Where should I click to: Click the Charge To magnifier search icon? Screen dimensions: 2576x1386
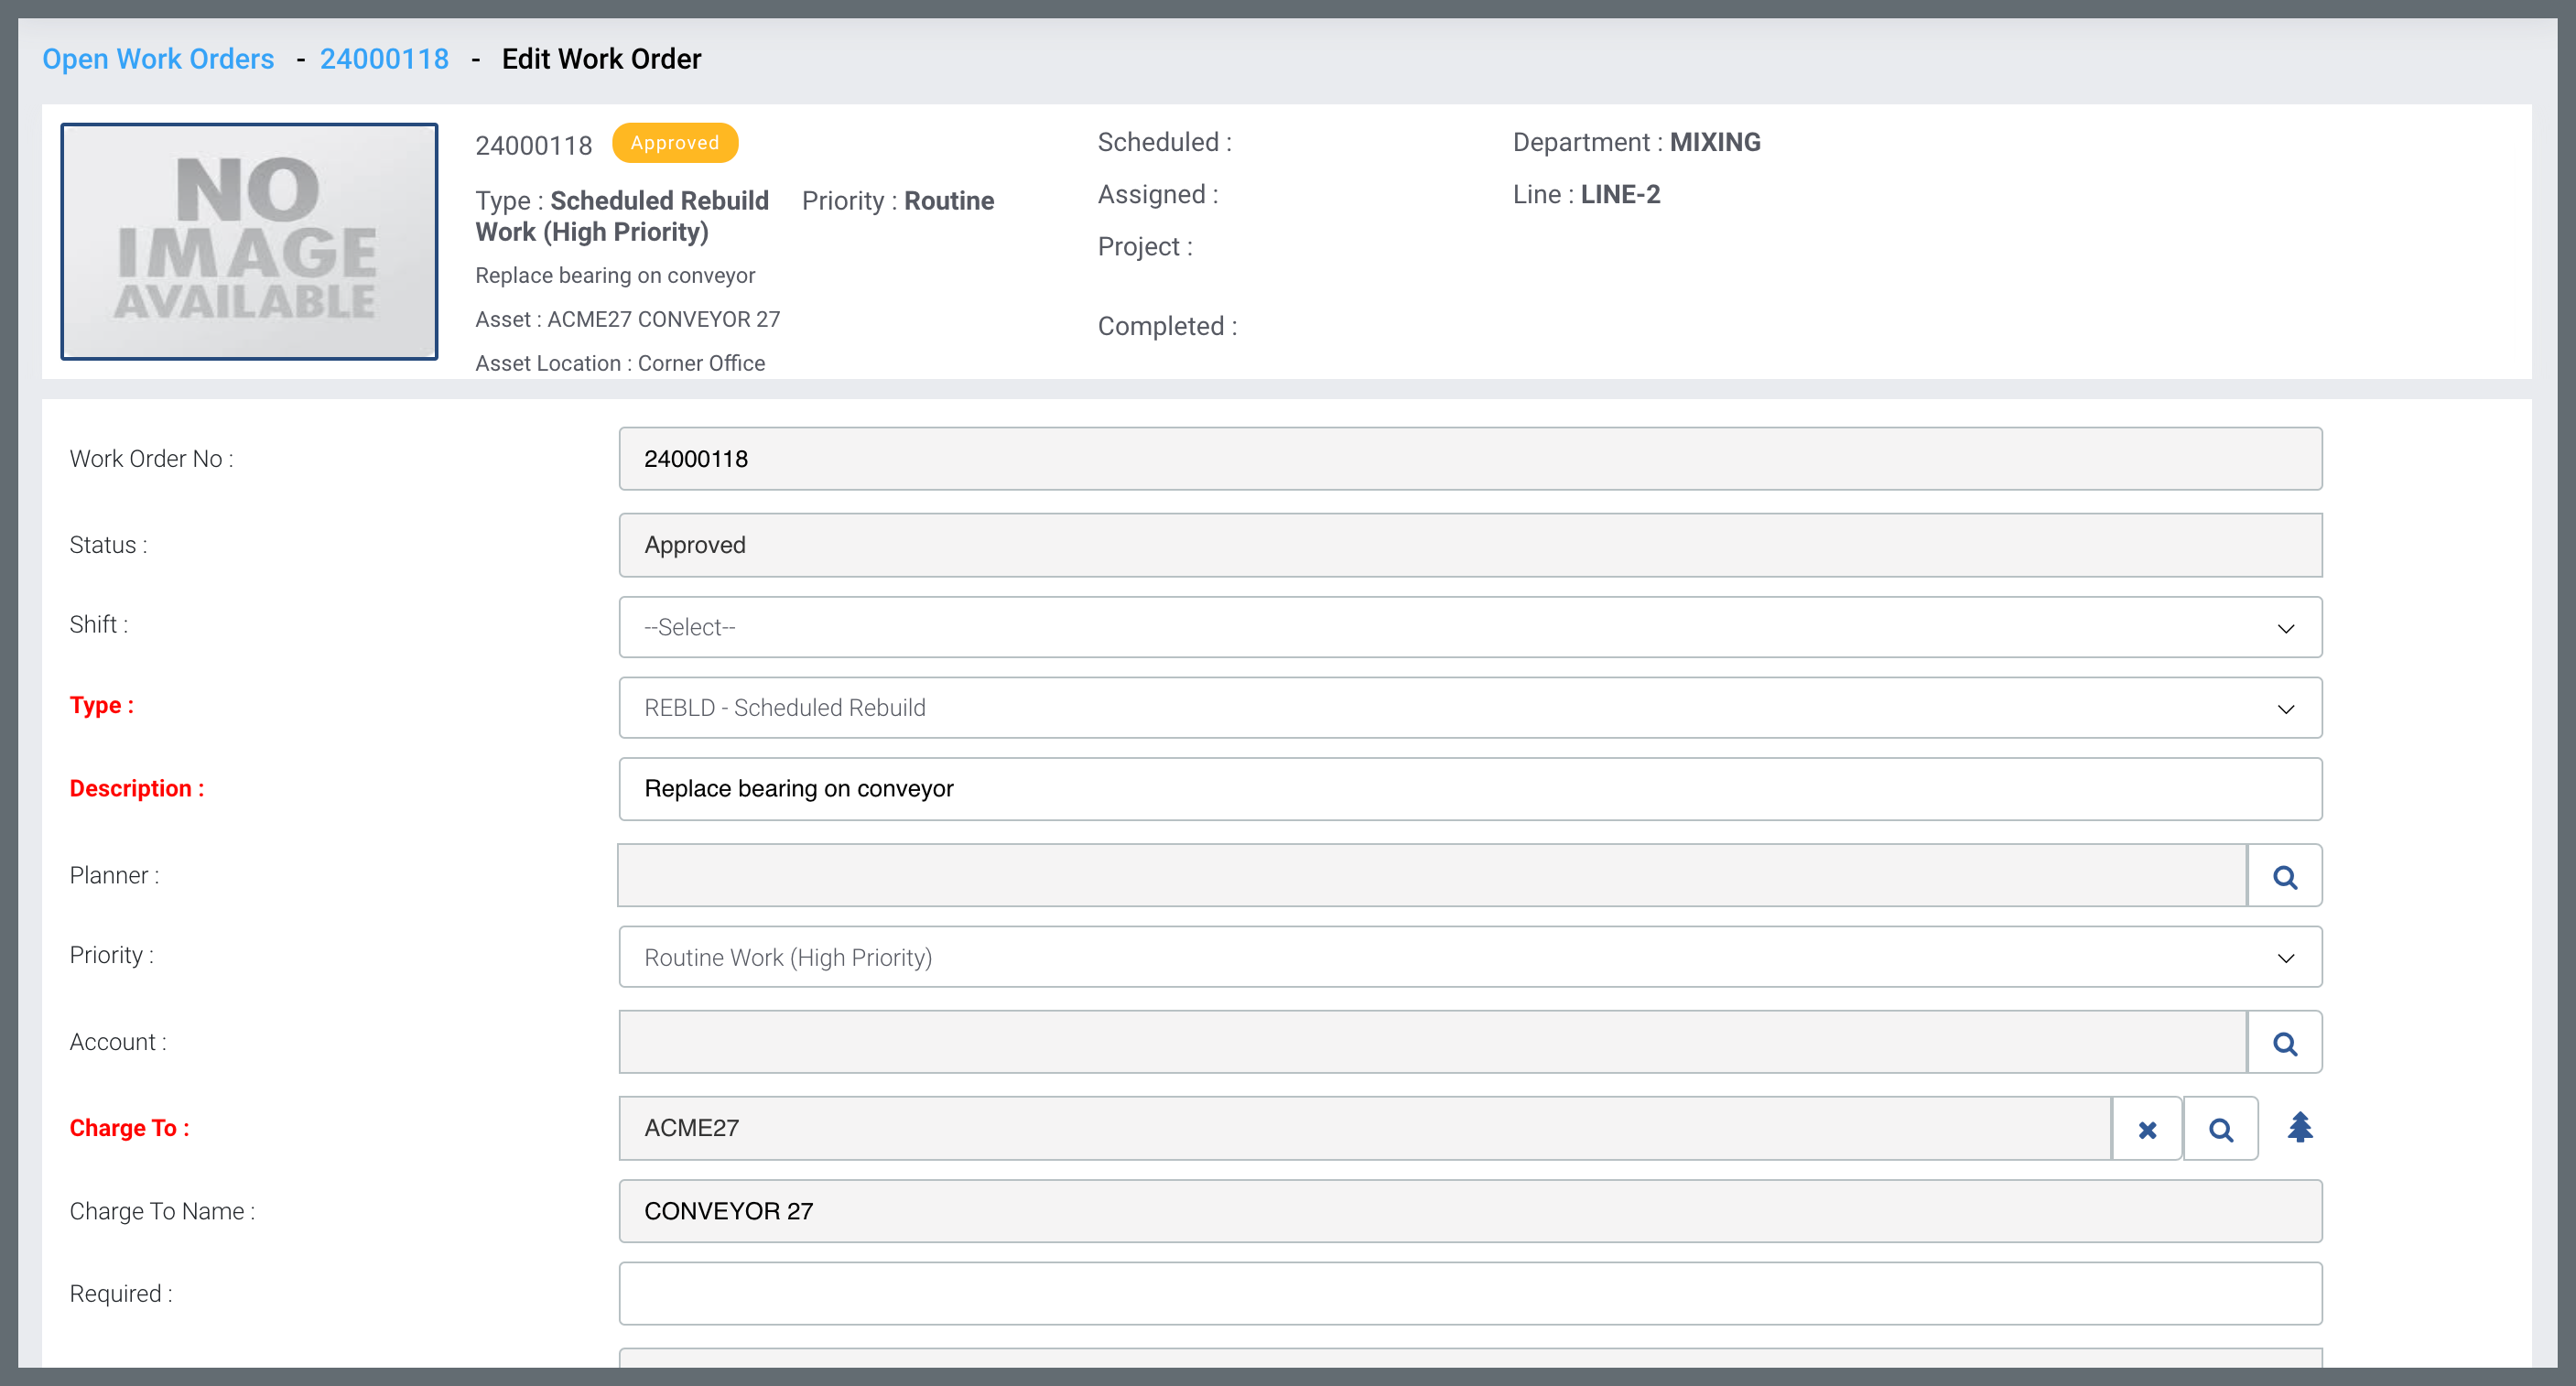pos(2220,1129)
